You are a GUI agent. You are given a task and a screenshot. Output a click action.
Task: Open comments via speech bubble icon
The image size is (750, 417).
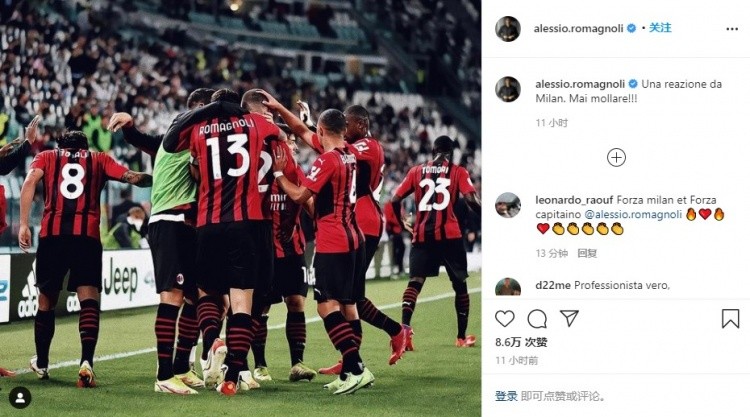(x=537, y=318)
